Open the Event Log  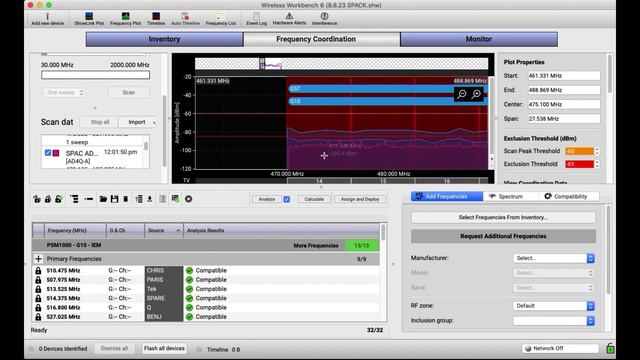(256, 19)
